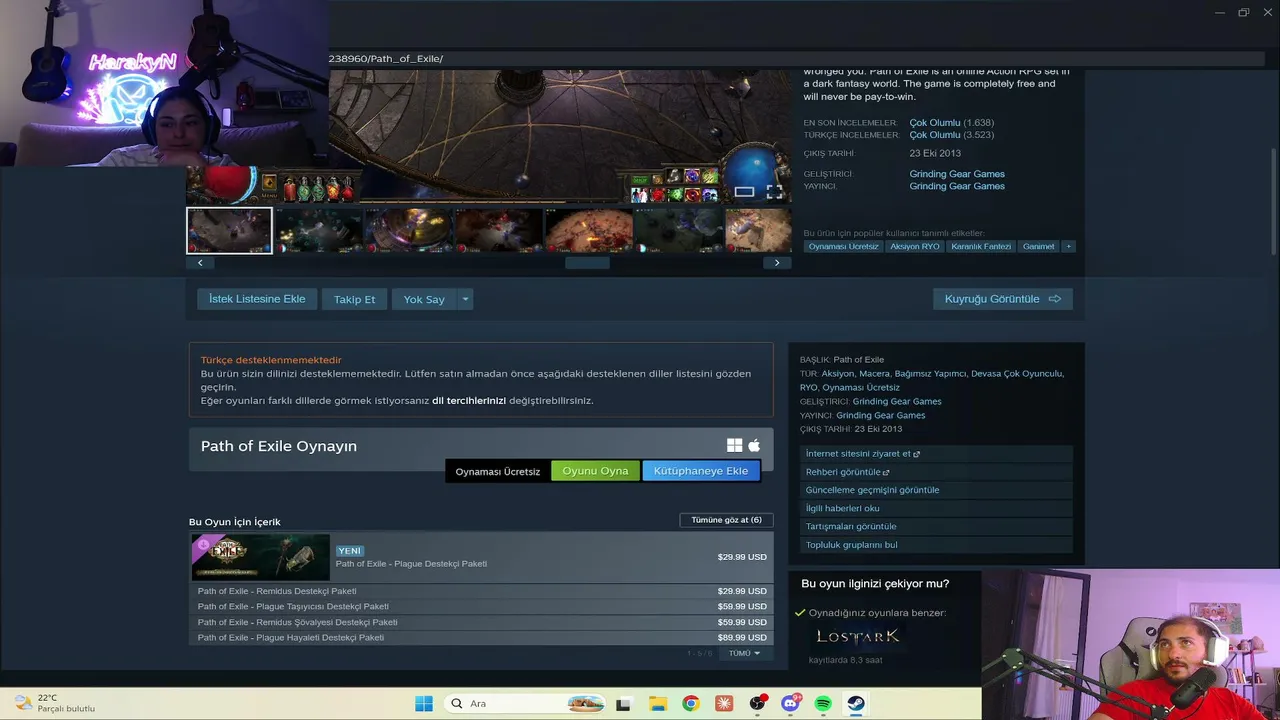This screenshot has width=1280, height=720.
Task: Open the Oynaması Ücretsiz tag
Action: [843, 246]
